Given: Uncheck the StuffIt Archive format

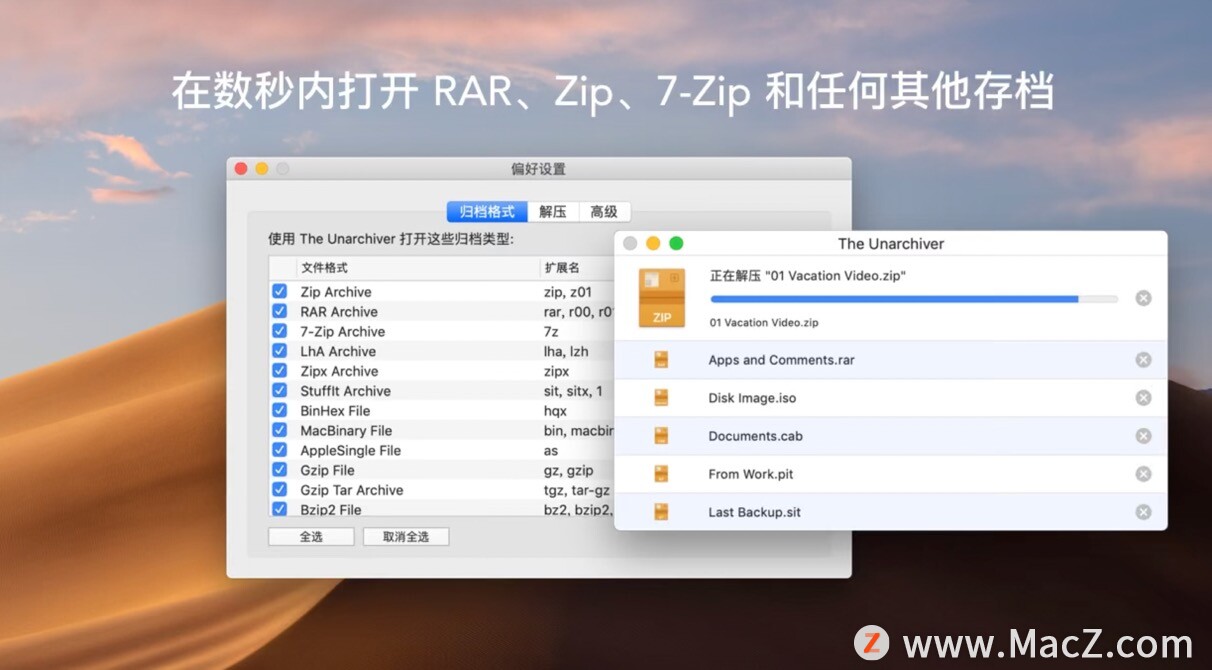Looking at the screenshot, I should (x=280, y=391).
